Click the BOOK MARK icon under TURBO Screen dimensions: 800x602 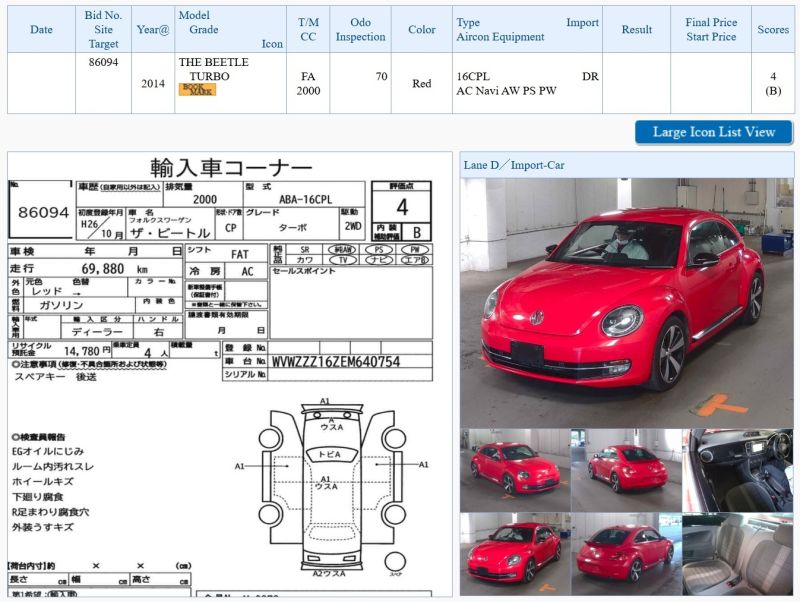click(197, 89)
